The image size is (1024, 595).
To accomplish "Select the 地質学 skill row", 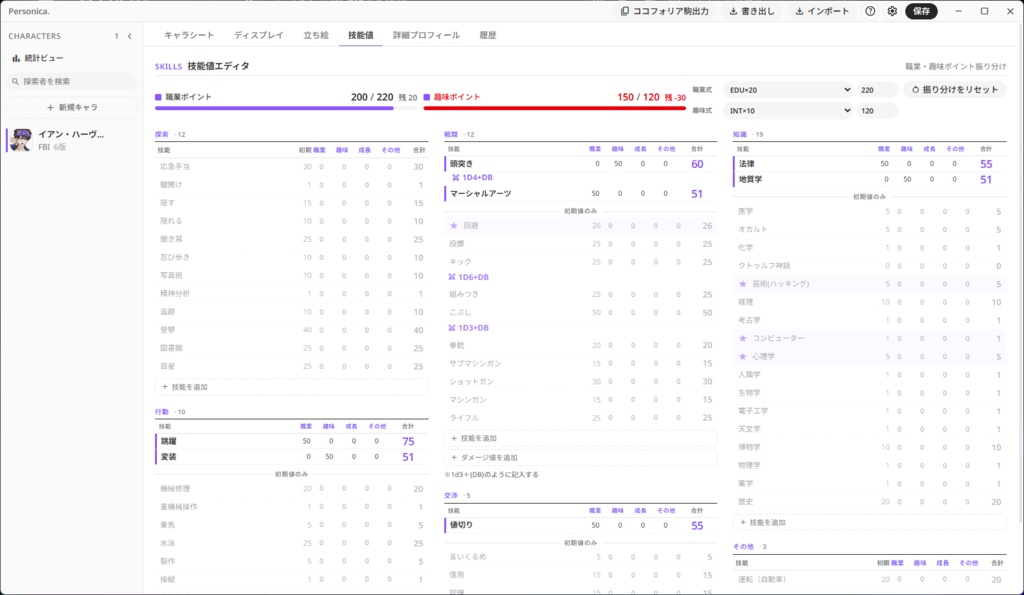I will [869, 180].
